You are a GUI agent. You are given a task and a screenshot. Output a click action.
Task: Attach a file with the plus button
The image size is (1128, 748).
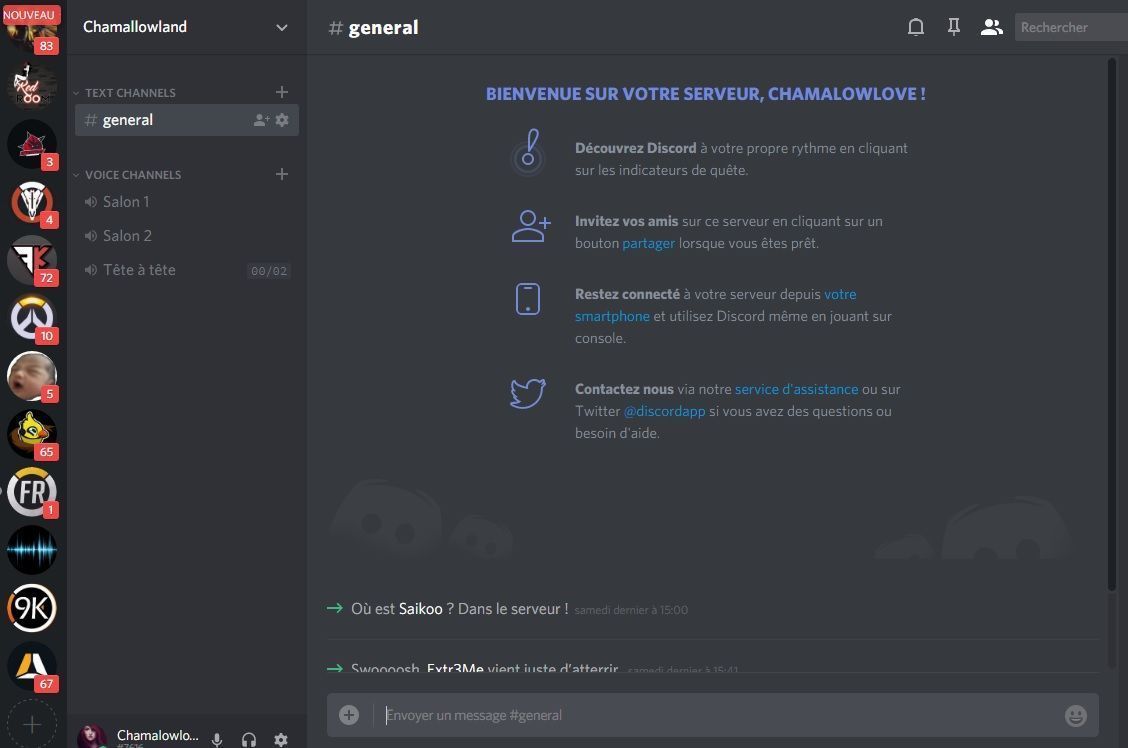[x=349, y=715]
